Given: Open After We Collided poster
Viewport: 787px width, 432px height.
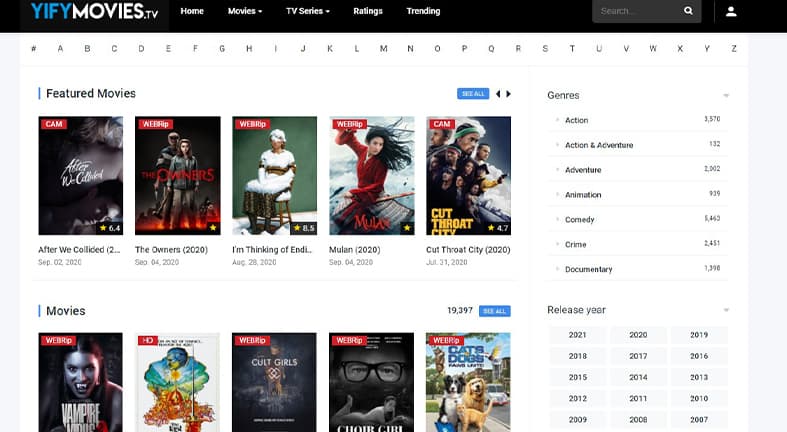Looking at the screenshot, I should click(80, 176).
